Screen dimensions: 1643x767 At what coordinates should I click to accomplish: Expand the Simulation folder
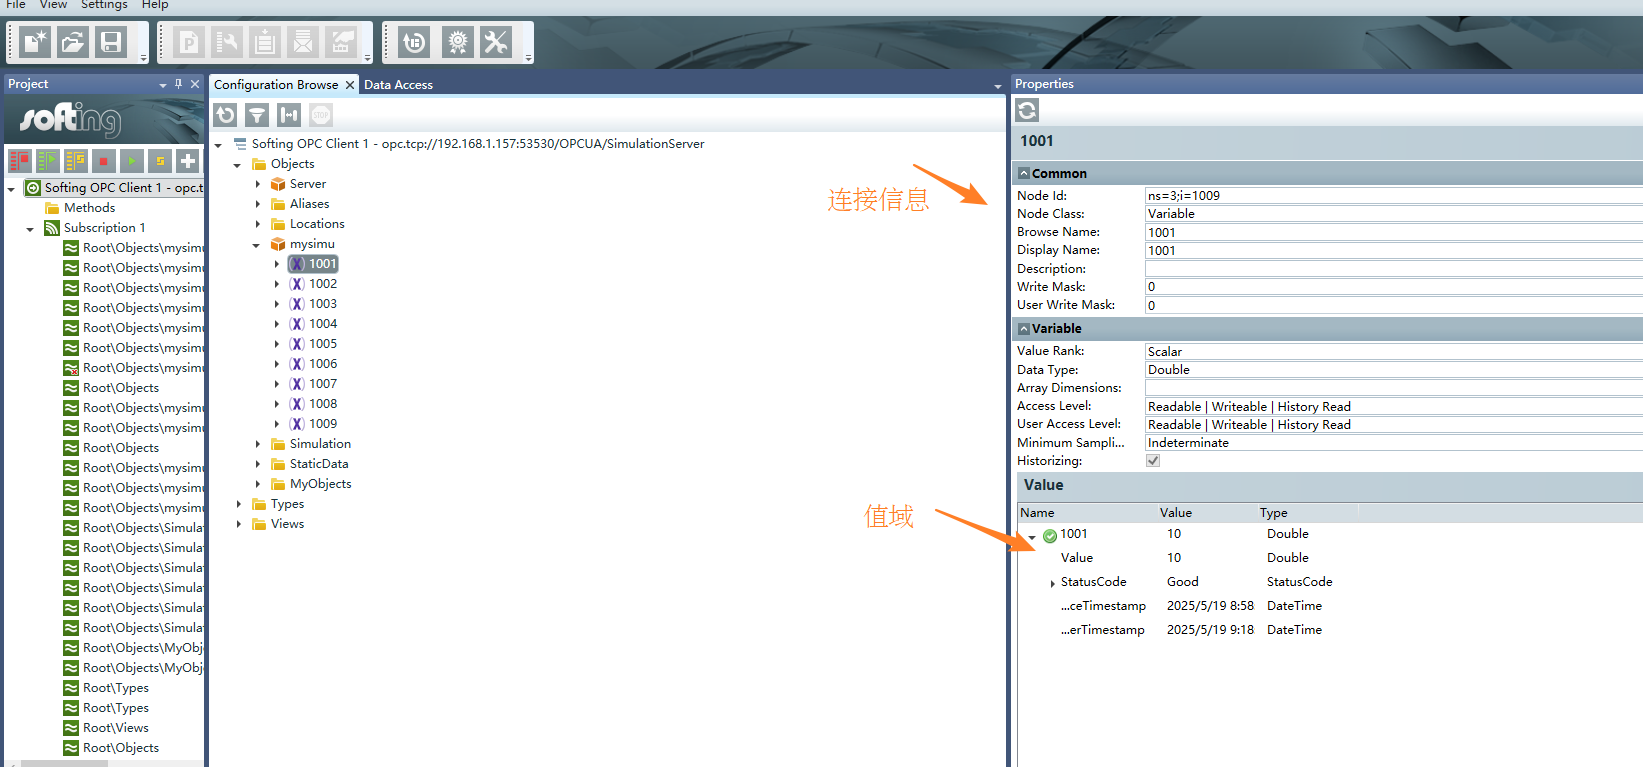(257, 444)
